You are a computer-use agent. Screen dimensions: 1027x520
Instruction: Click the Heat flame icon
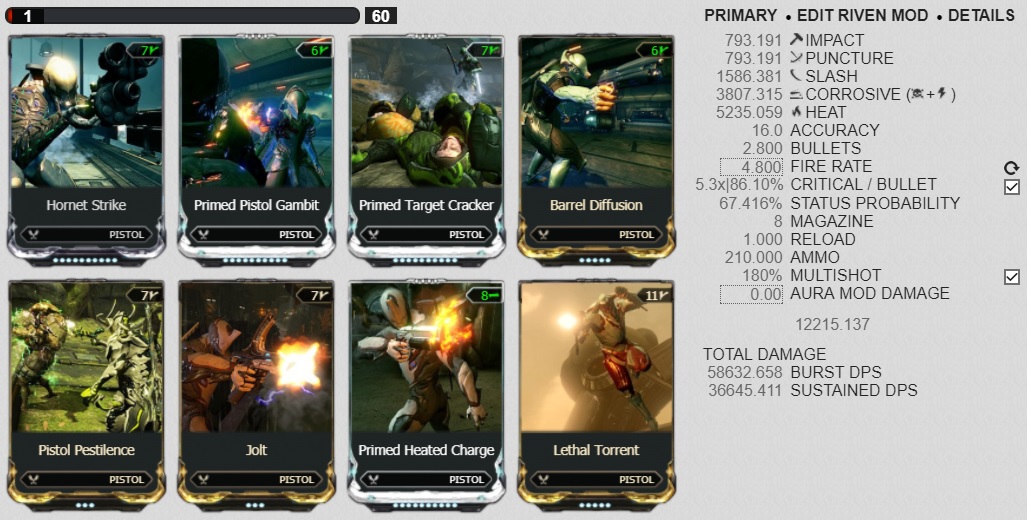(x=796, y=112)
